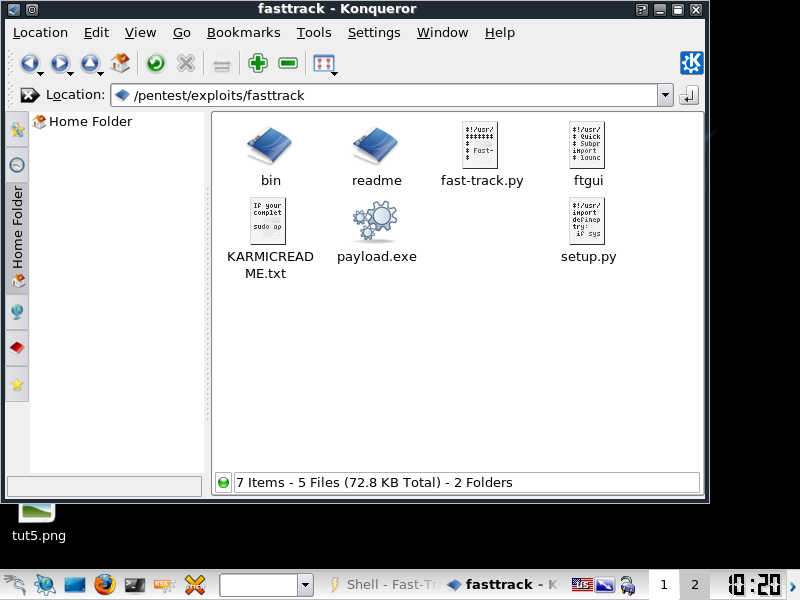The height and width of the screenshot is (600, 800).
Task: Open the Help menu
Action: [x=499, y=33]
